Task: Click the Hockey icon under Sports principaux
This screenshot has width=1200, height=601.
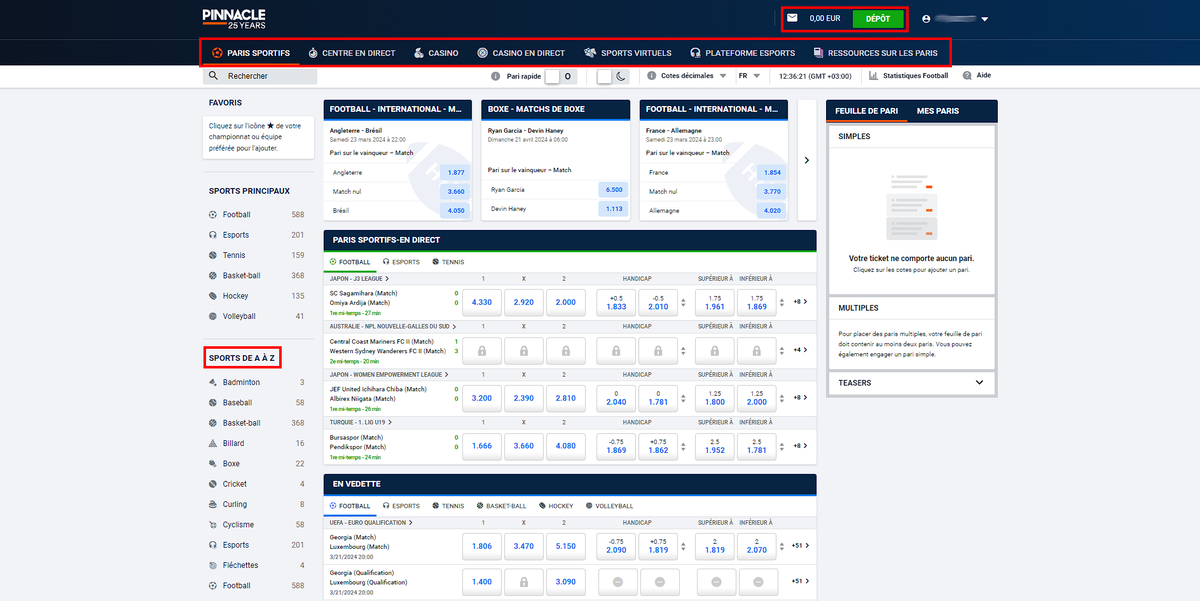Action: click(213, 296)
